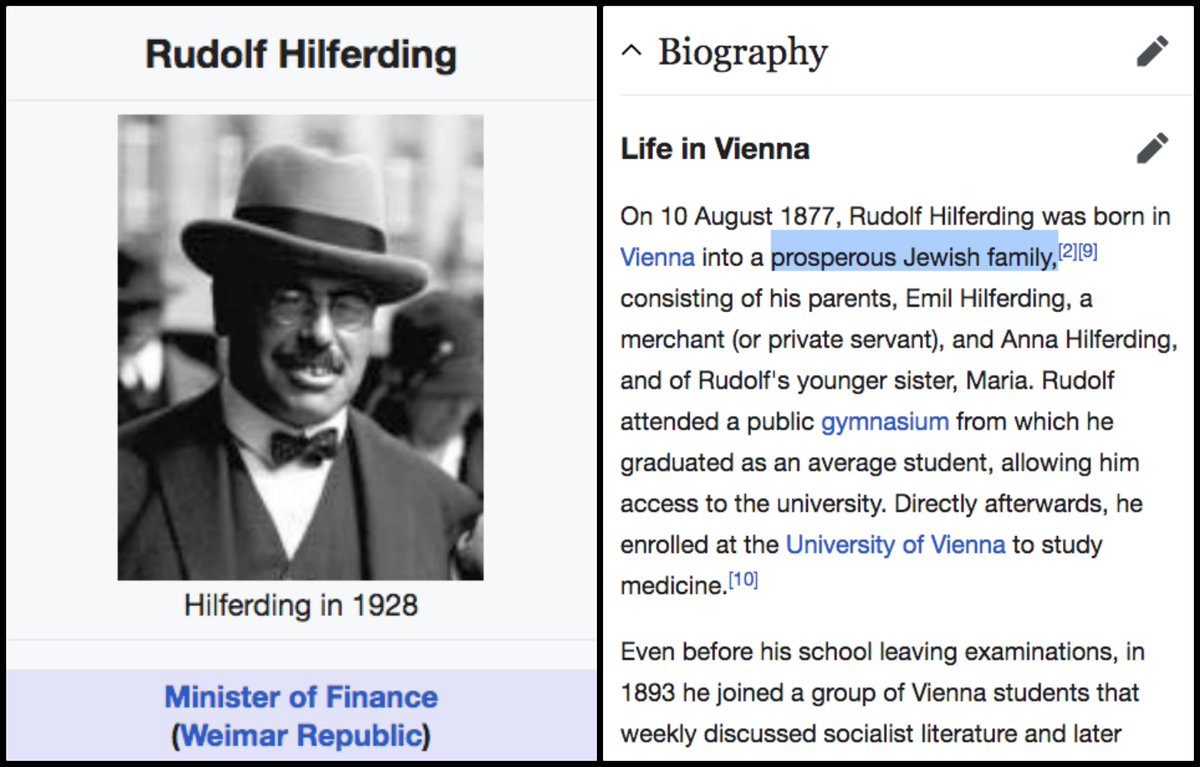This screenshot has width=1200, height=767.
Task: Click the Biography section edit pencil
Action: pos(1152,52)
